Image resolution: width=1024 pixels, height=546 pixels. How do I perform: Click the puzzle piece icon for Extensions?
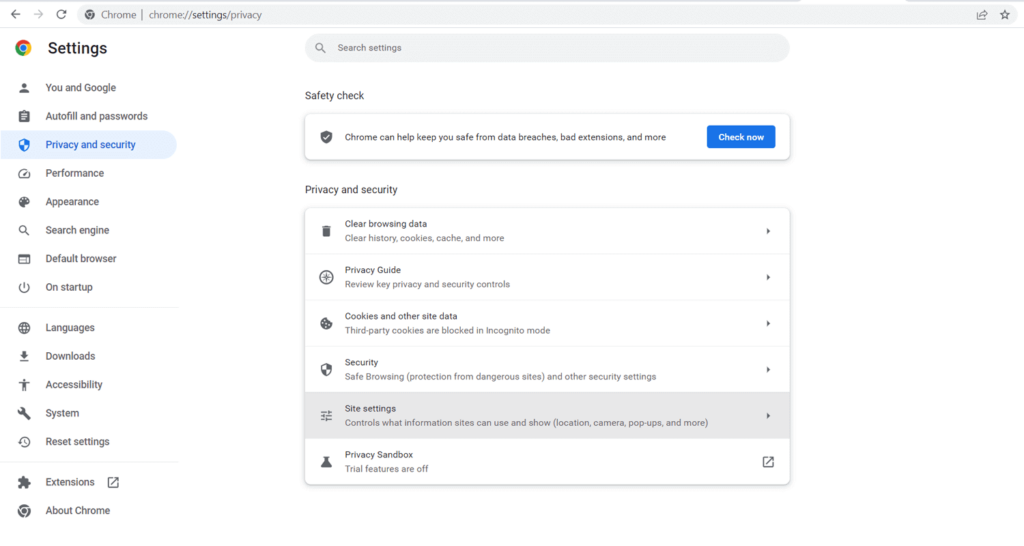[24, 482]
